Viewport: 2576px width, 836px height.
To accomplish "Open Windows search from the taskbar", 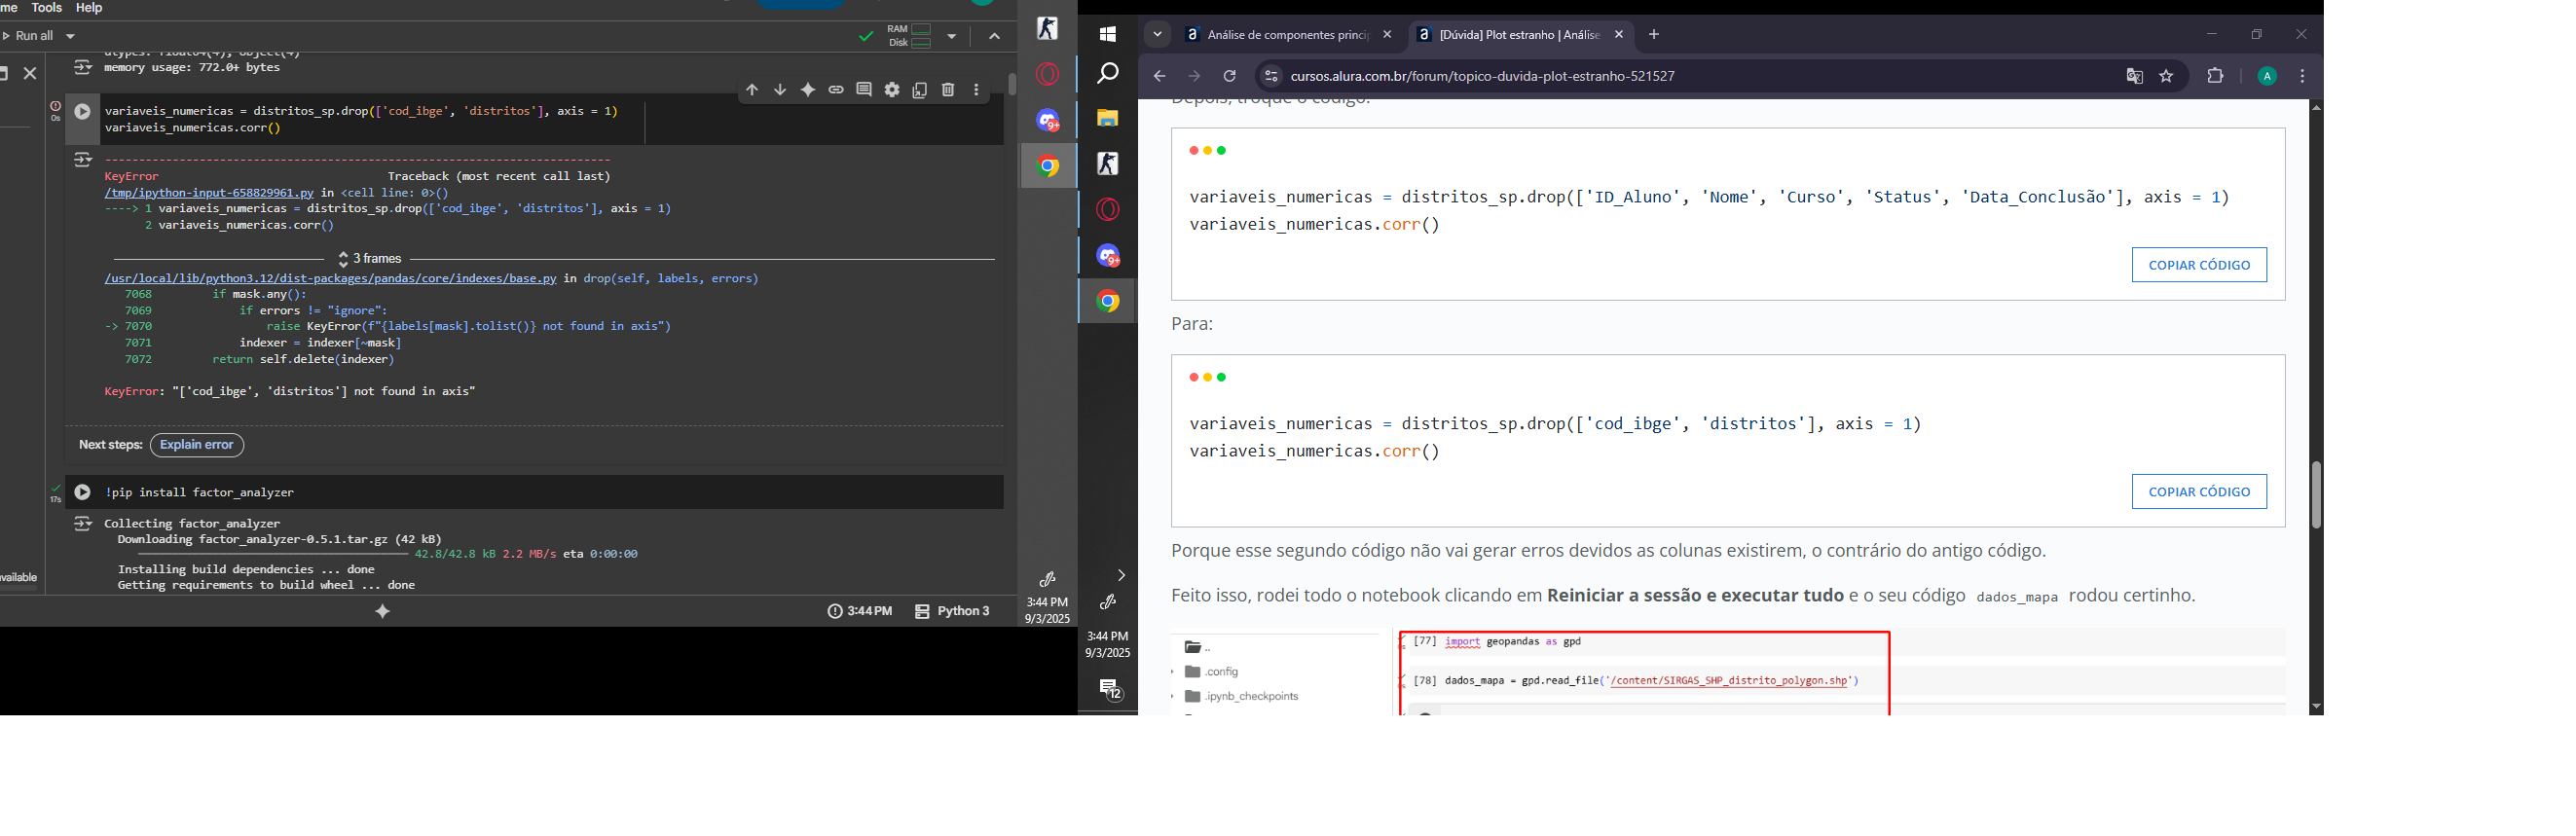I will pos(1108,74).
